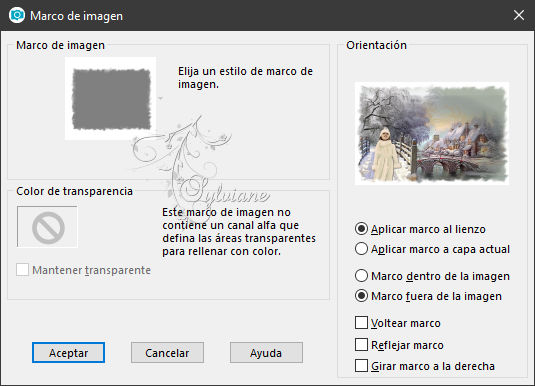Image resolution: width=535 pixels, height=386 pixels.
Task: Click the Cancelar button
Action: point(167,353)
